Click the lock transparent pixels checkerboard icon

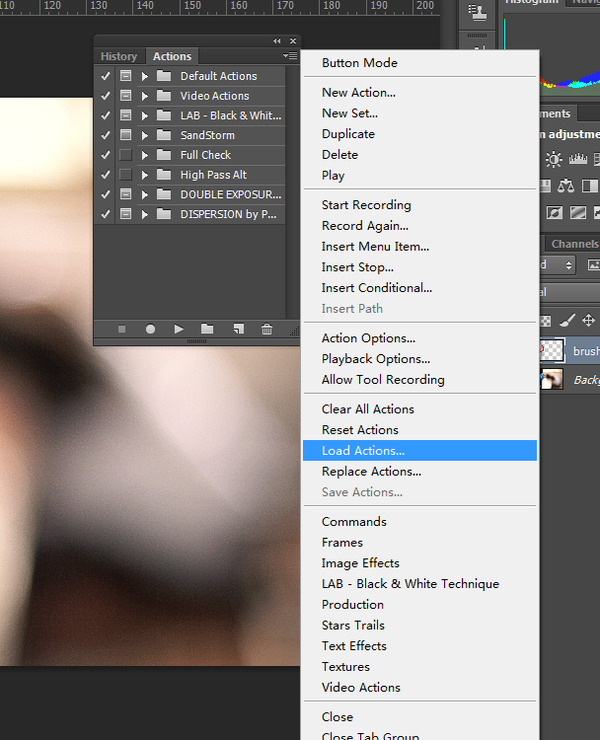pos(546,321)
